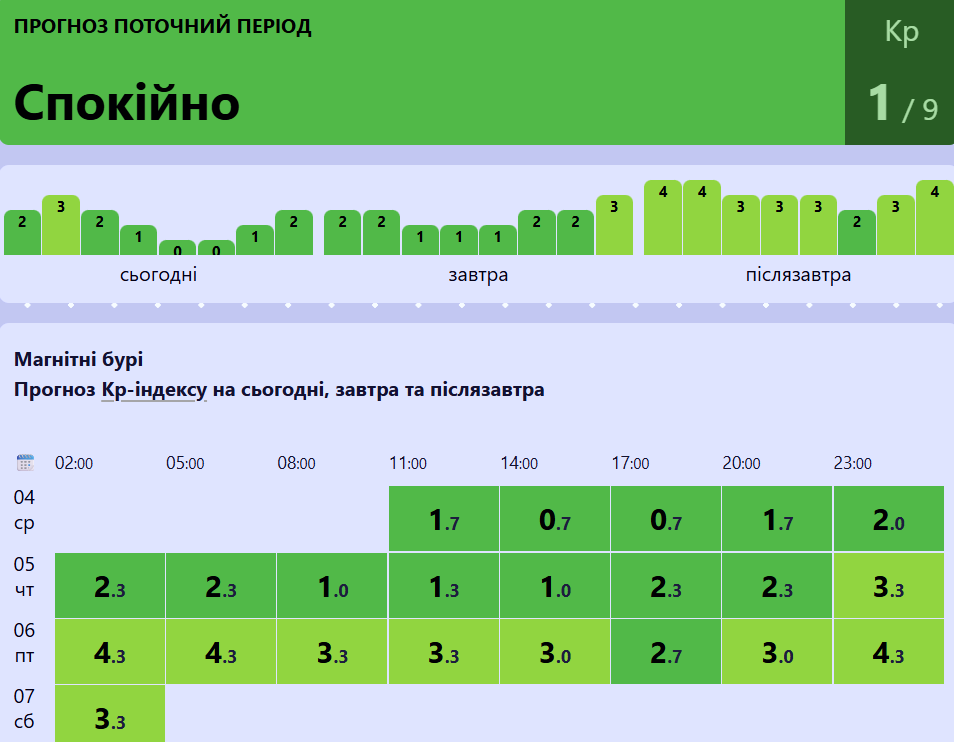954x742 pixels.
Task: Click the 06 пт row label
Action: coord(25,642)
